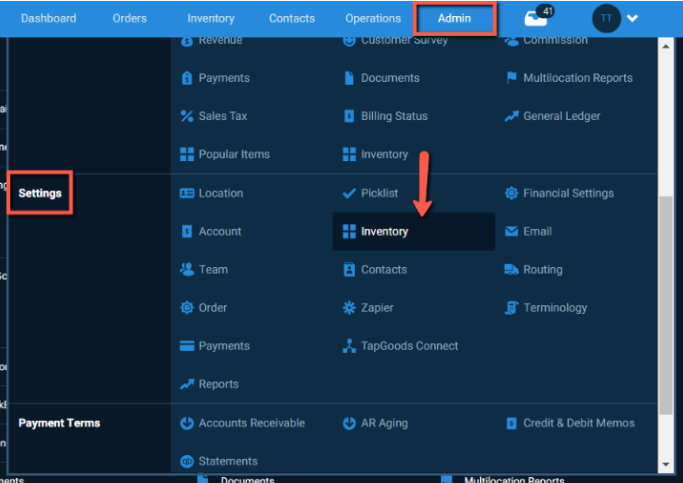Click the Picklist checkmark icon

(349, 193)
